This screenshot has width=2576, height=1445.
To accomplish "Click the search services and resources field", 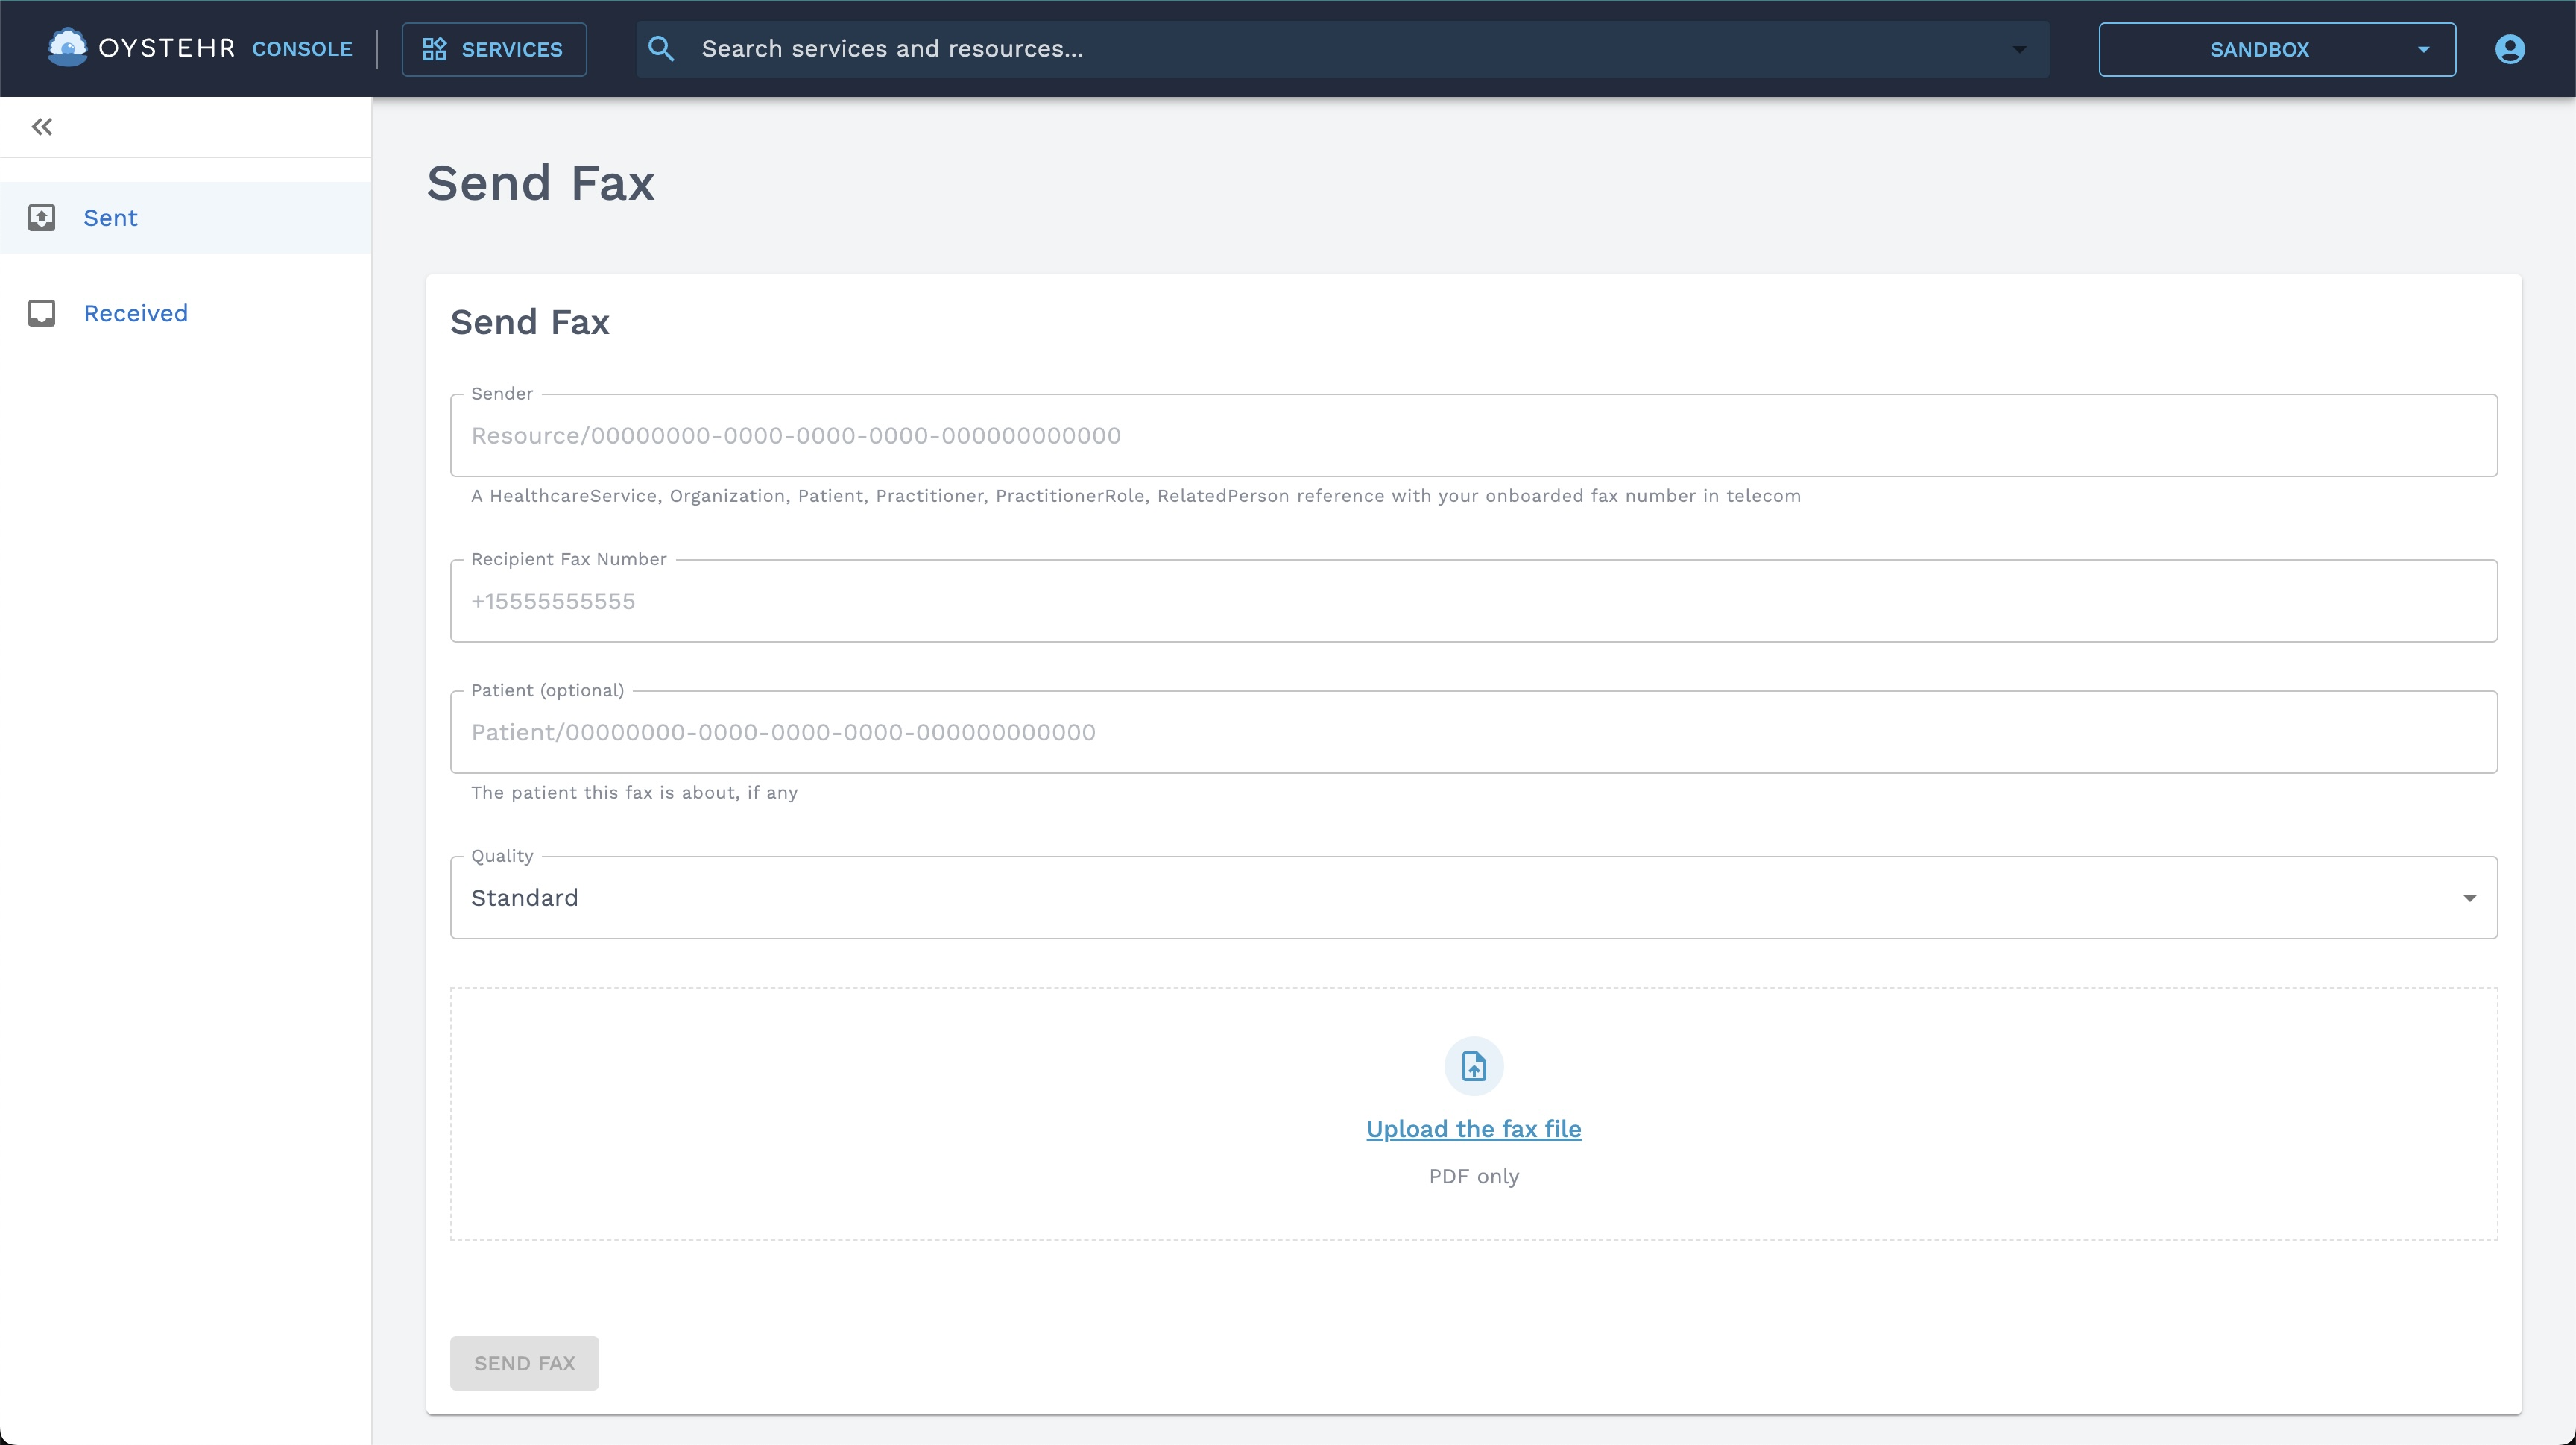I will click(1343, 49).
